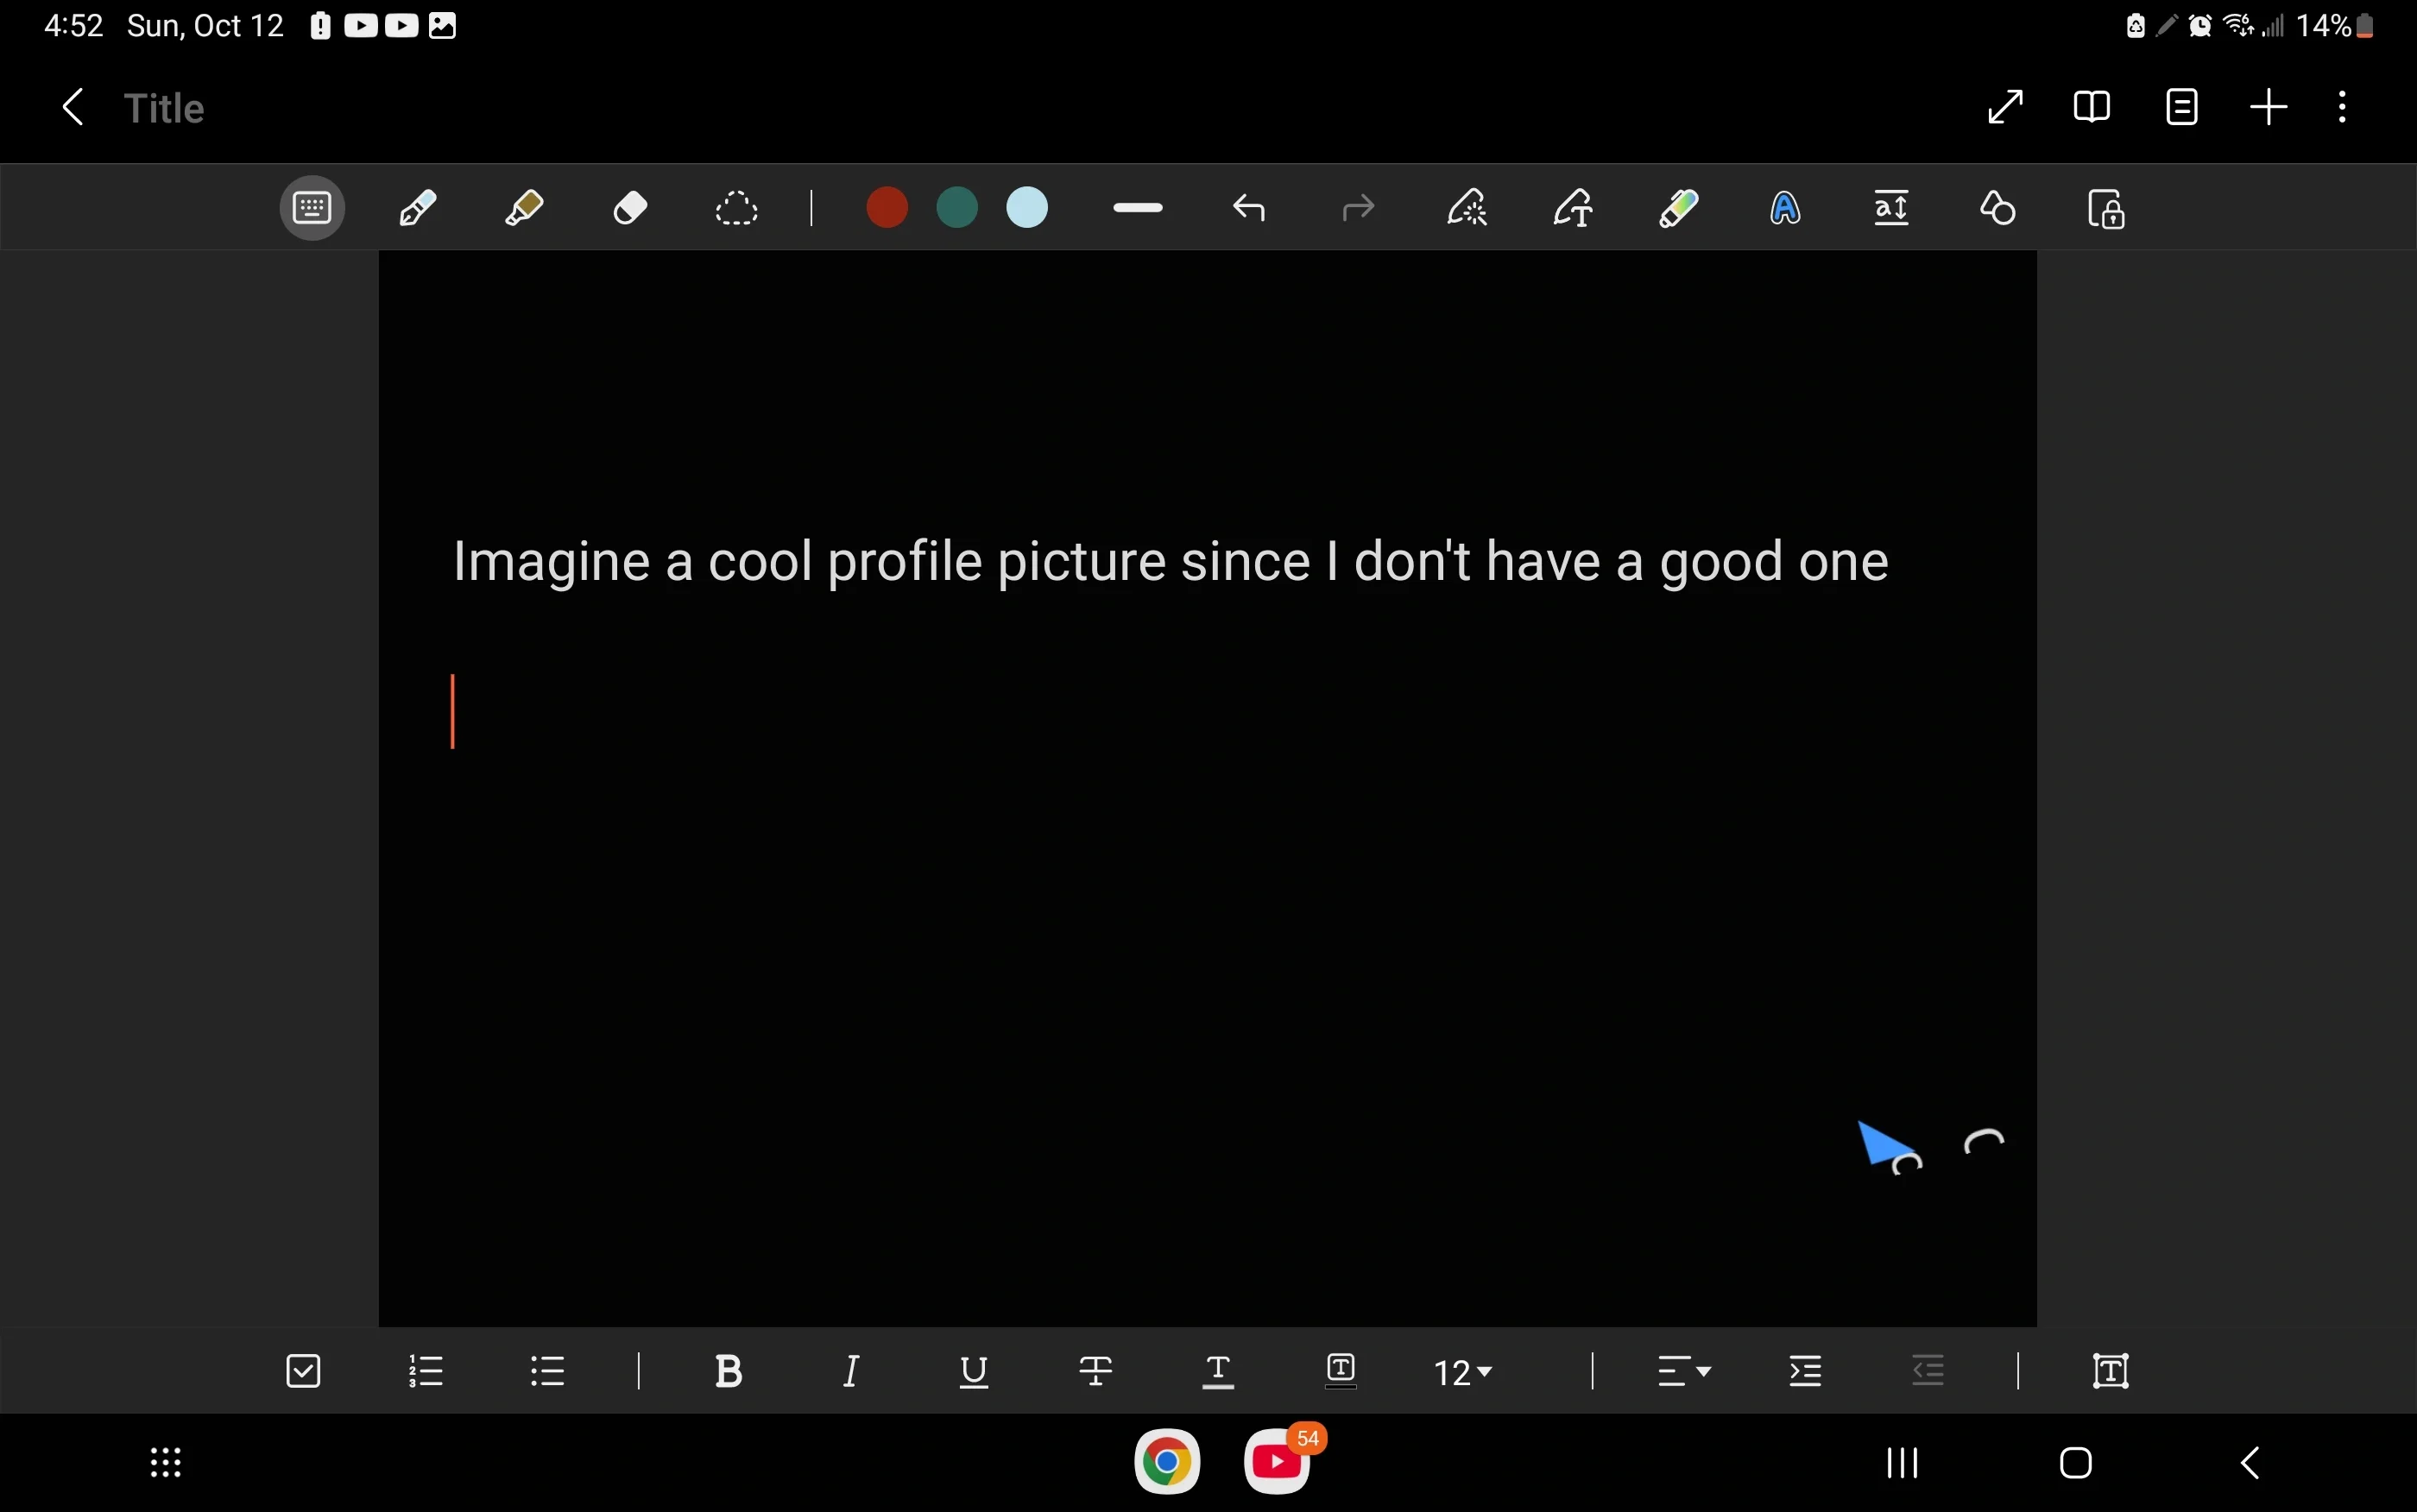The width and height of the screenshot is (2417, 1512).
Task: Toggle bold formatting
Action: pyautogui.click(x=730, y=1371)
